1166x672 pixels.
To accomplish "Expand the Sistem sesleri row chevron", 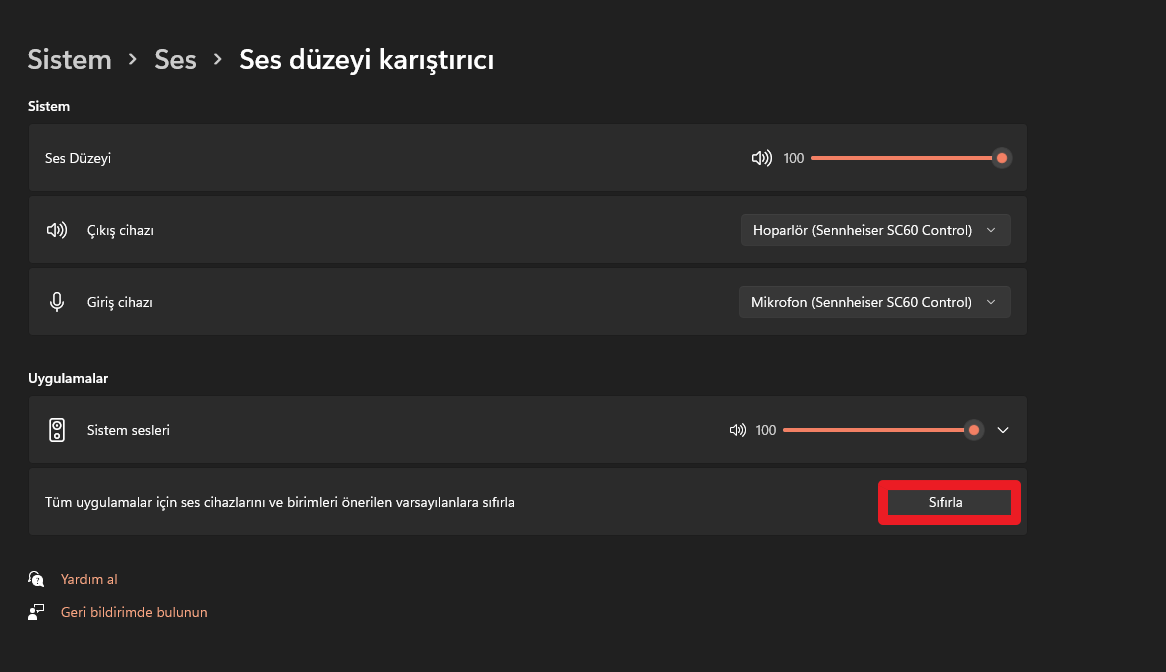I will coord(1003,430).
